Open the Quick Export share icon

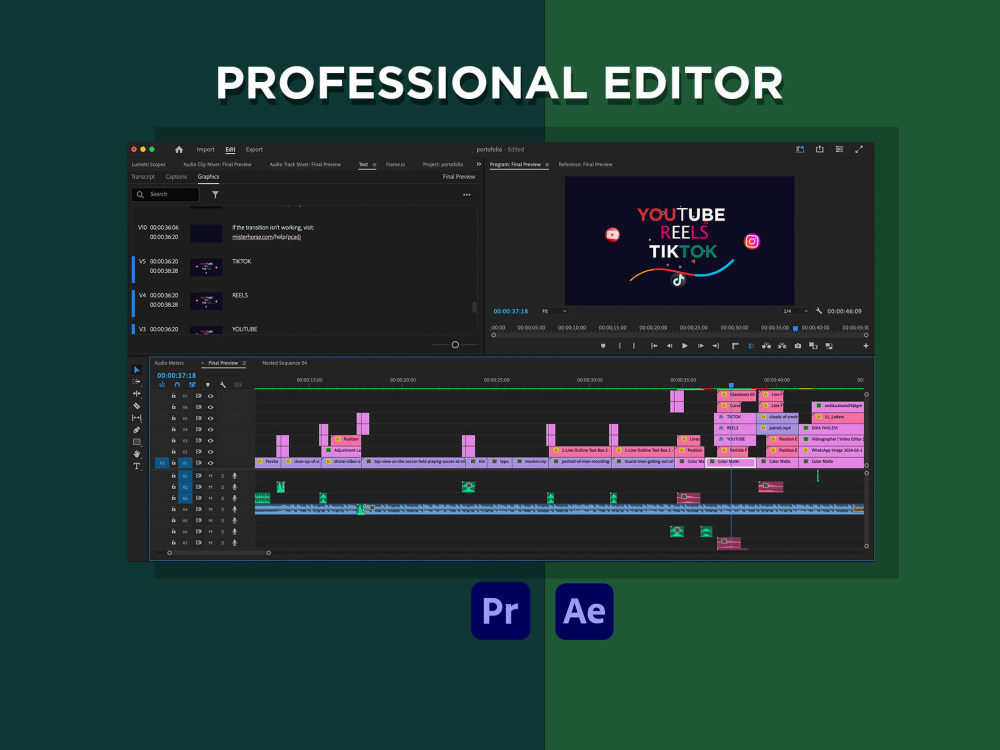[820, 149]
